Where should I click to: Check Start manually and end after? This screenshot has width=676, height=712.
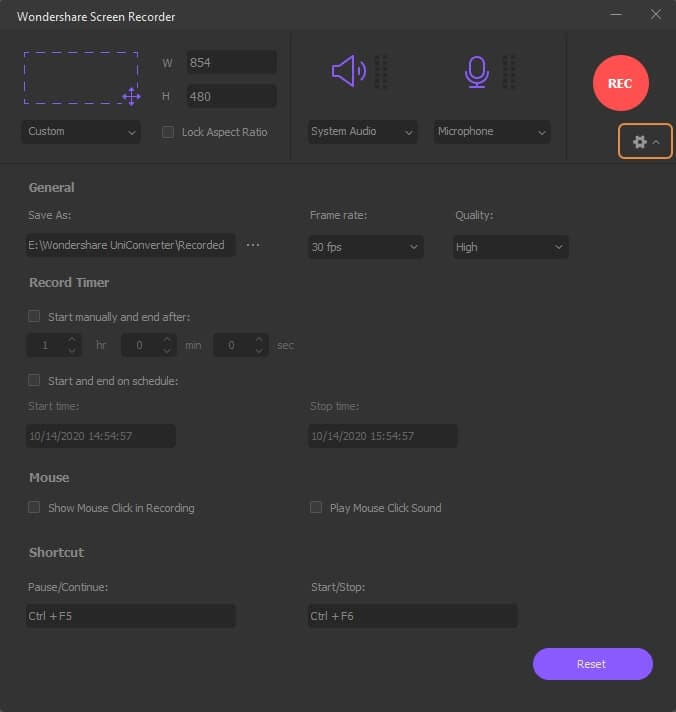[x=35, y=316]
